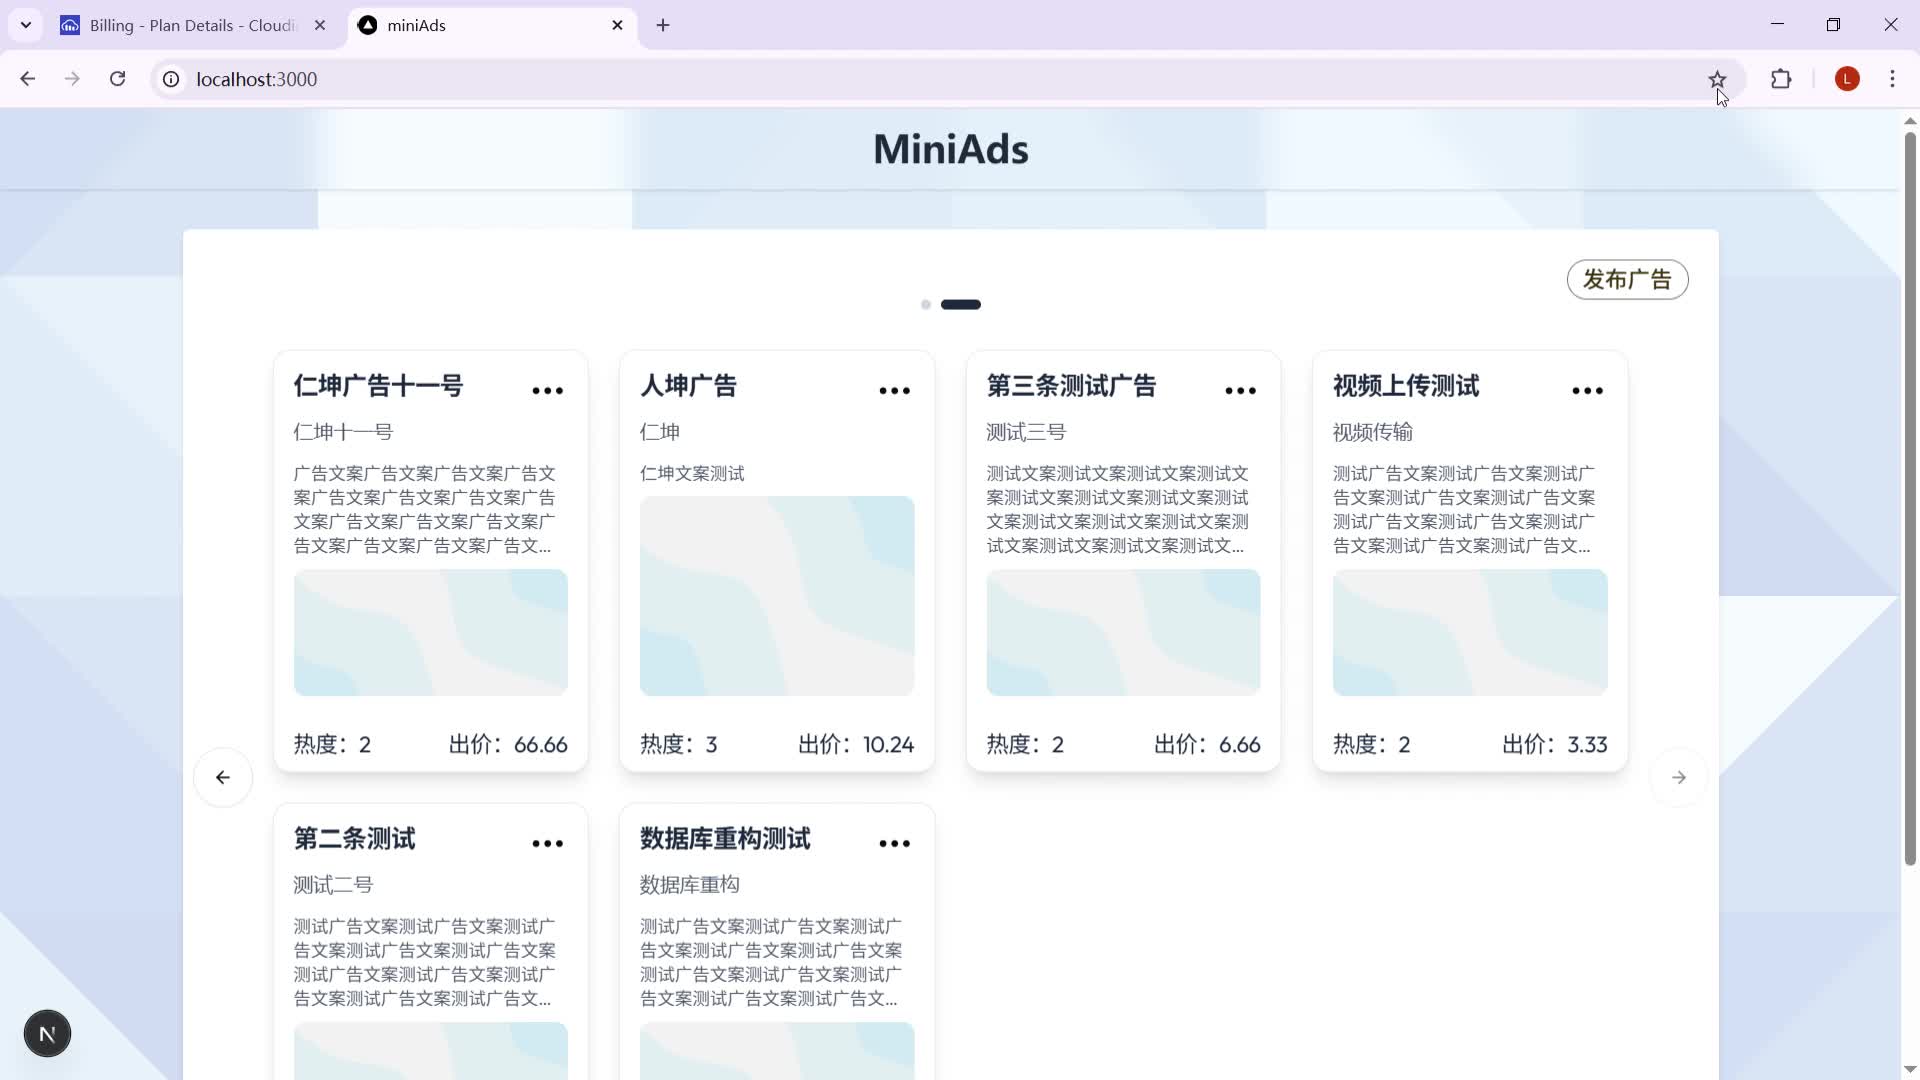
Task: Go to next carousel page arrow
Action: pyautogui.click(x=1679, y=777)
